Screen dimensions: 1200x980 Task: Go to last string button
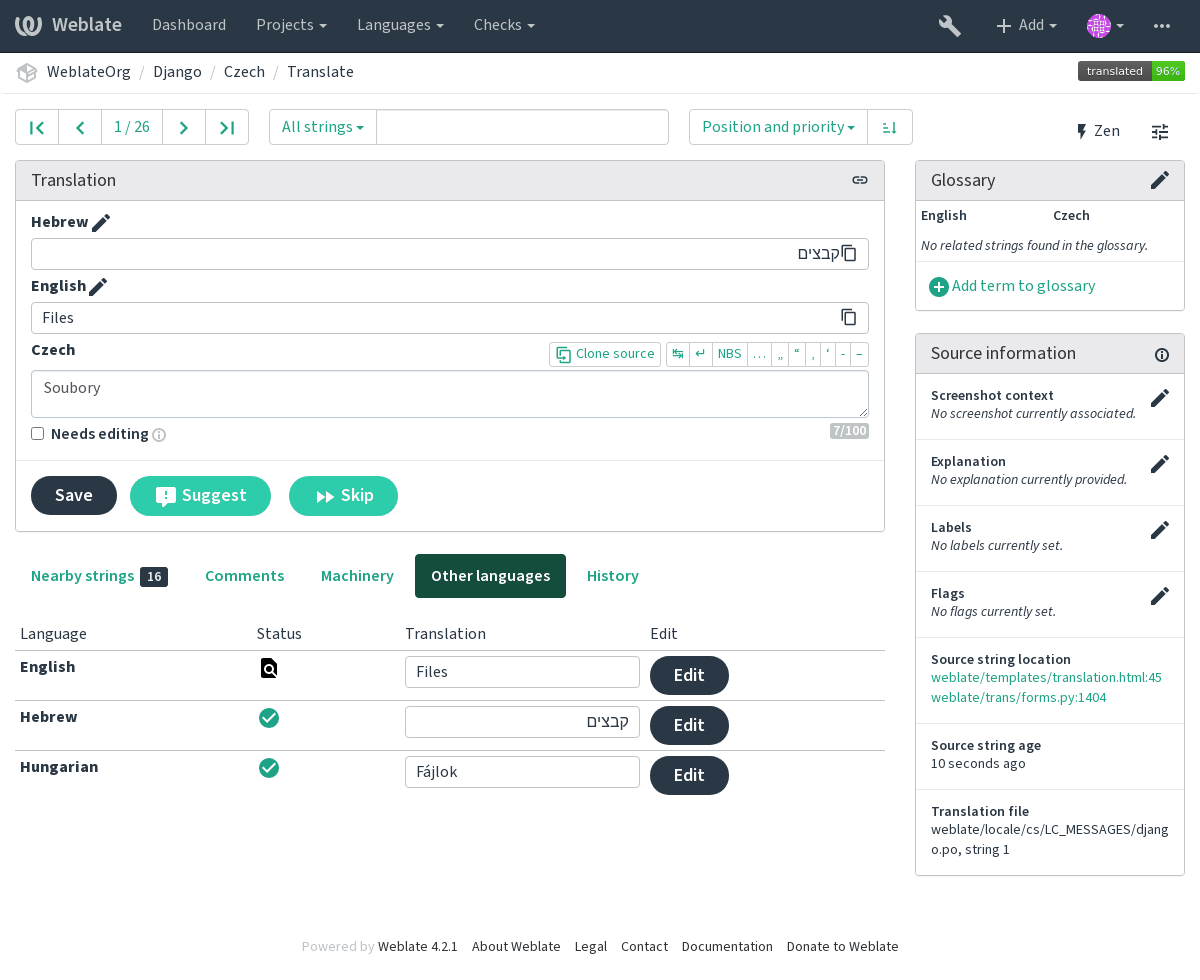pos(227,127)
